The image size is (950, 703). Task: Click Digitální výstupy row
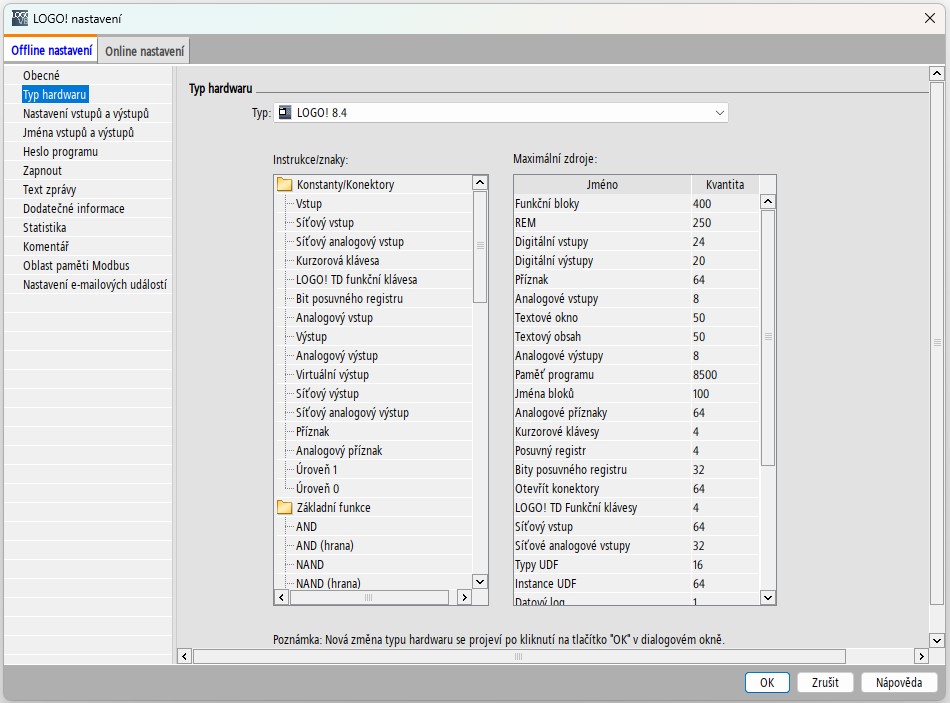(x=636, y=261)
